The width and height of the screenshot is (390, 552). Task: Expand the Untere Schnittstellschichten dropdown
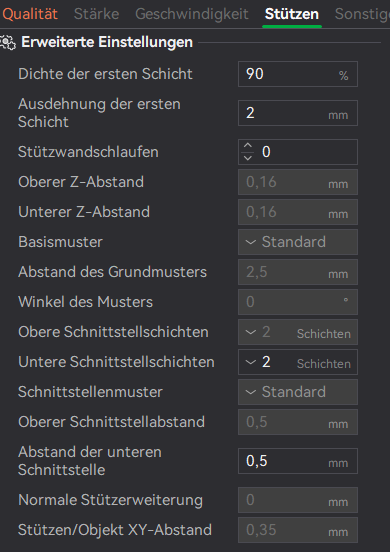click(x=298, y=362)
